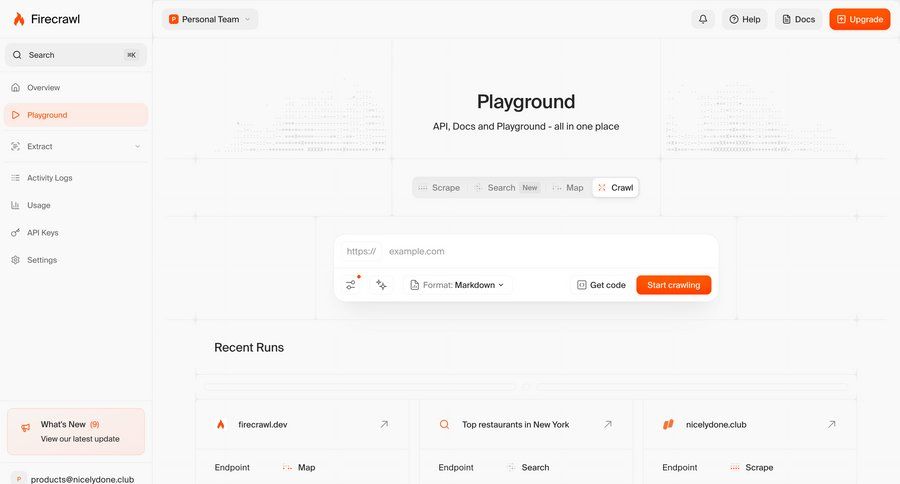900x484 pixels.
Task: Select the Crawl tab
Action: (615, 188)
